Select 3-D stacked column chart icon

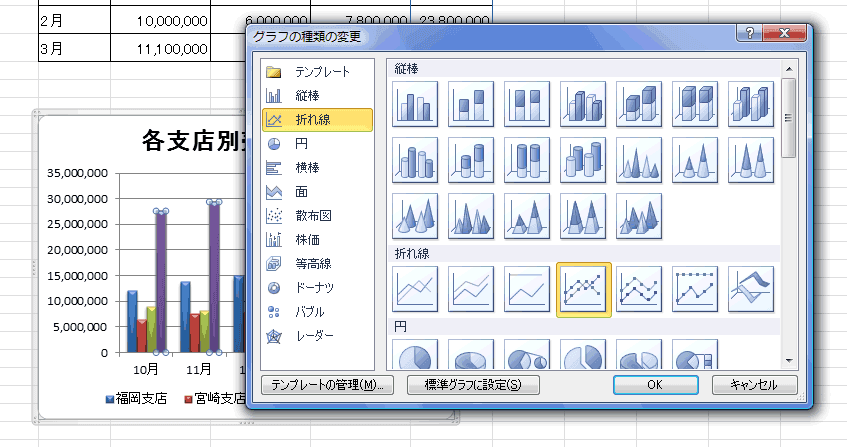coord(639,104)
